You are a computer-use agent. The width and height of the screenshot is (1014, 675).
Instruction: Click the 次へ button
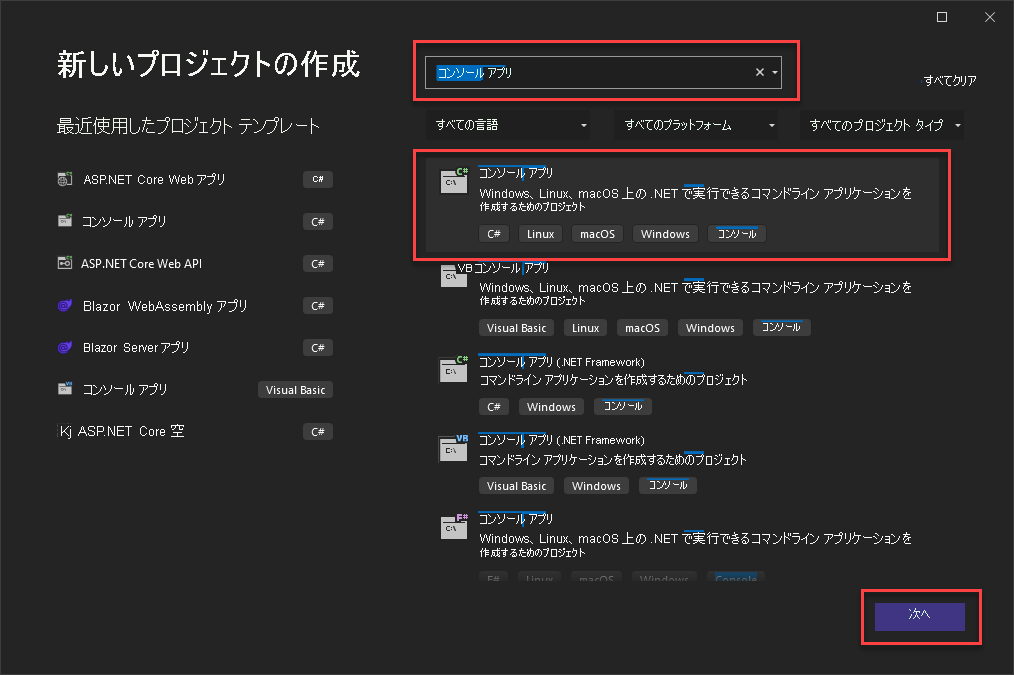pyautogui.click(x=919, y=617)
